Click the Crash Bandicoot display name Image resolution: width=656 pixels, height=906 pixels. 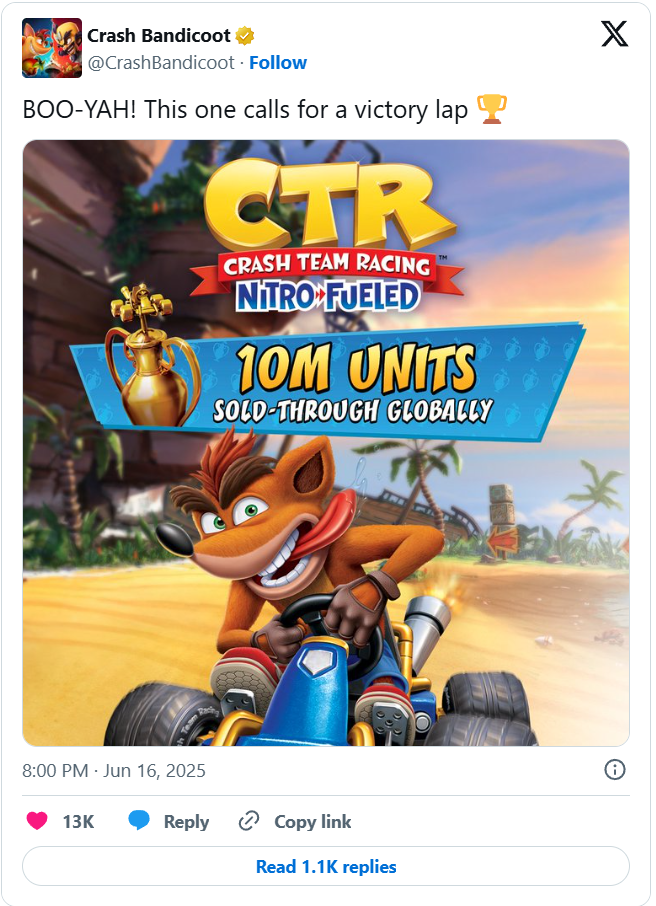159,36
